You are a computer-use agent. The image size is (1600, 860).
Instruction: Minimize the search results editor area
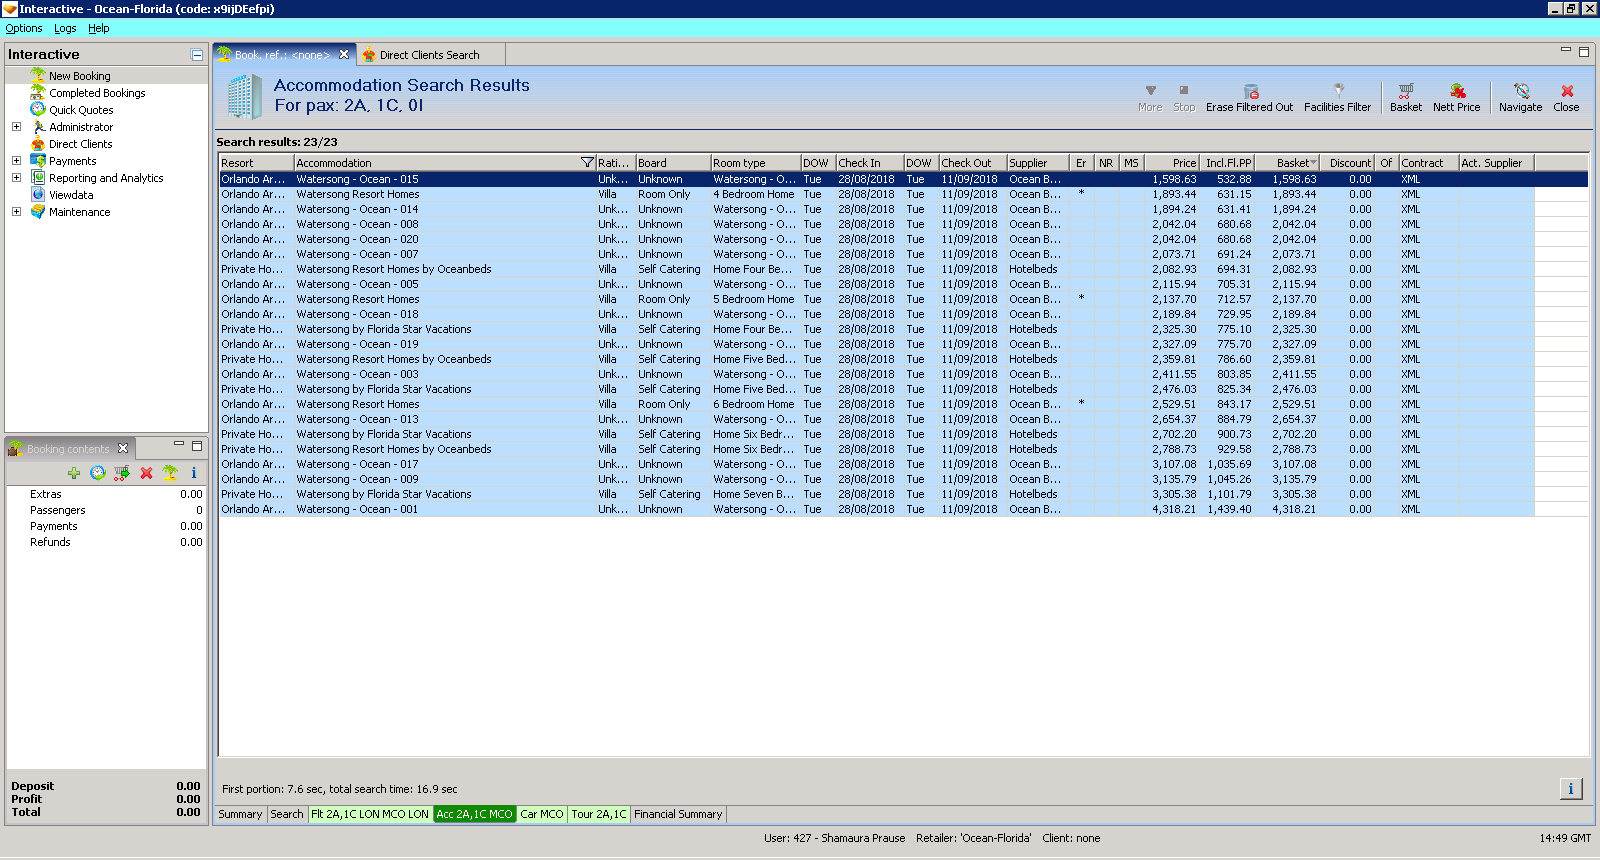point(1566,51)
